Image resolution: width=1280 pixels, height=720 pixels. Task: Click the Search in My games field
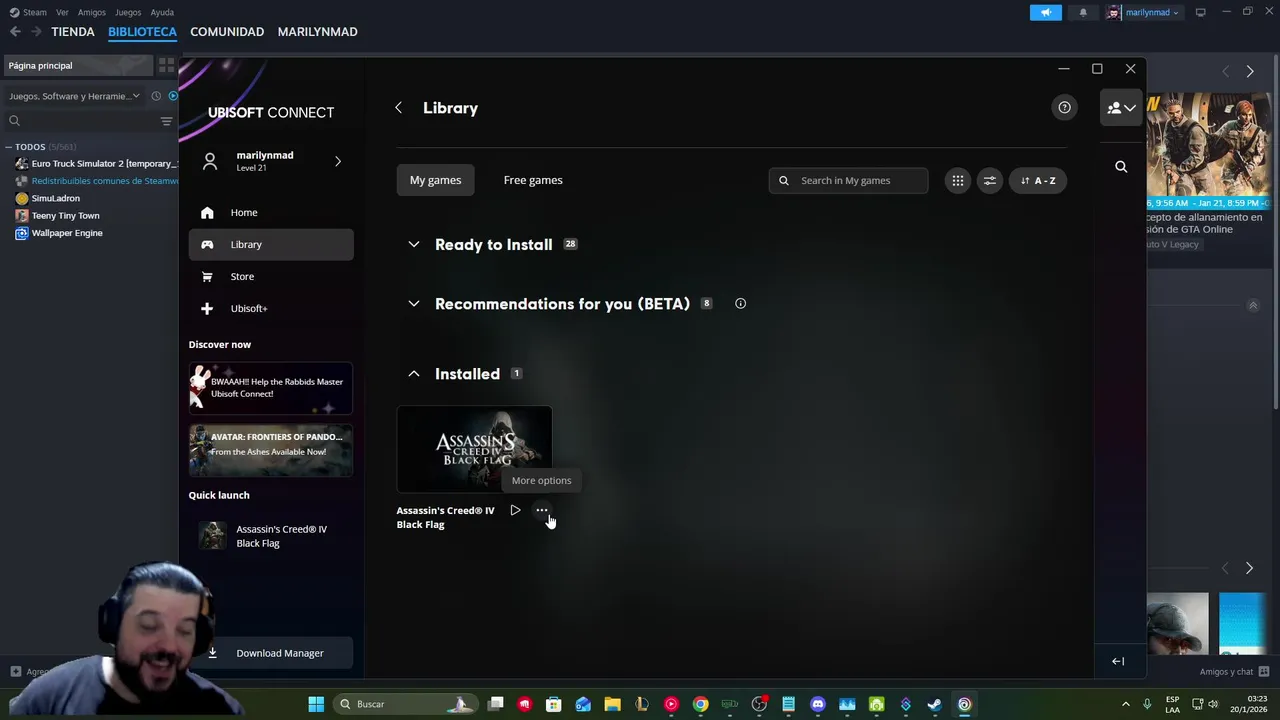(848, 181)
